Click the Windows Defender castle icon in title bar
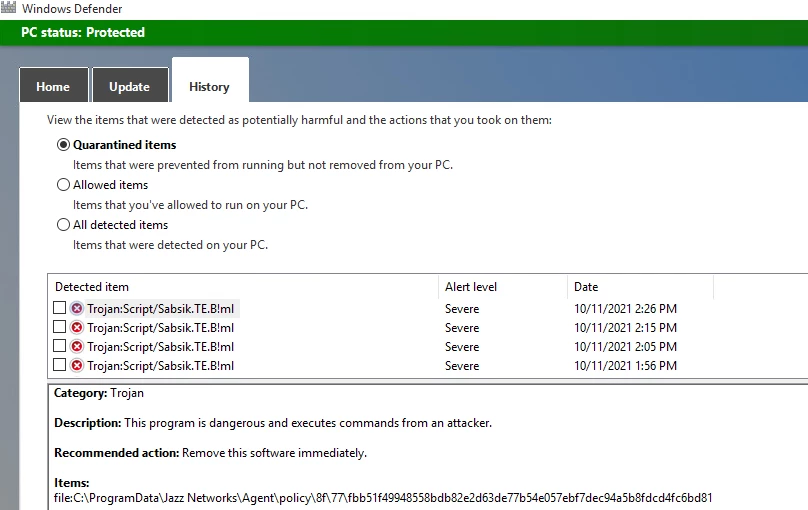Screen dimensions: 808x510 click(x=8, y=7)
